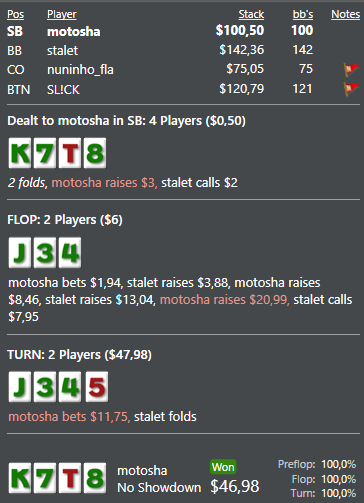Click the red T hole card in dealt hand
Image resolution: width=364 pixels, height=503 pixels.
tap(70, 153)
